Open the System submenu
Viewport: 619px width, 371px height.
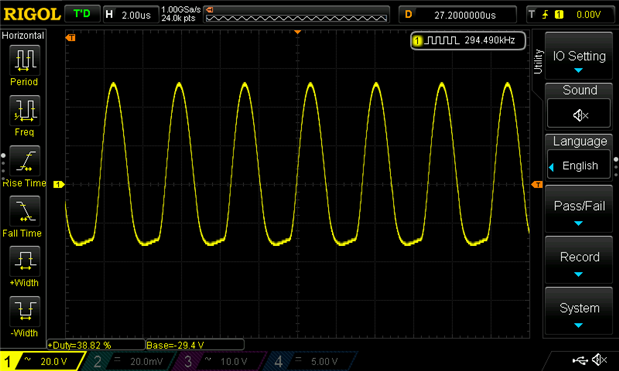pos(579,312)
